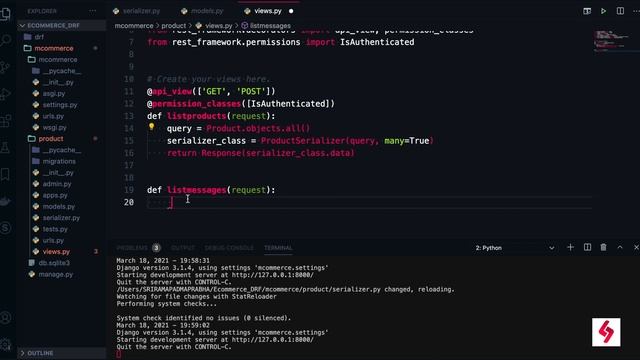640x360 pixels.
Task: Open tests.py in the file tree
Action: pos(55,229)
